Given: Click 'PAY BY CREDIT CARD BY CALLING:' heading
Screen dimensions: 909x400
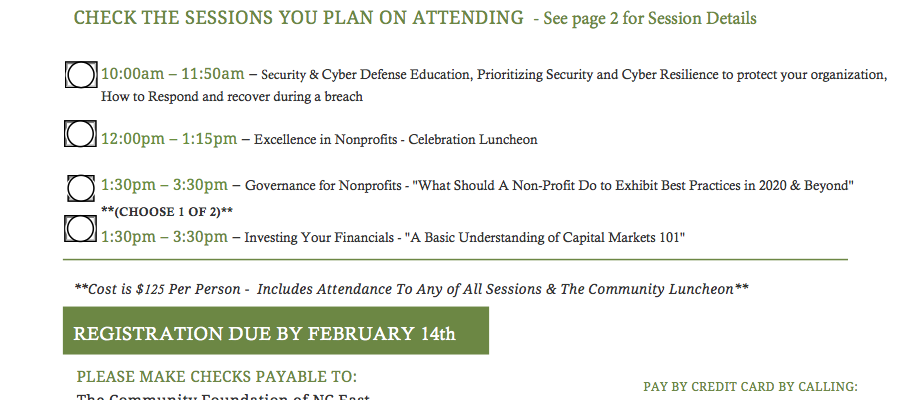Looking at the screenshot, I should click(x=750, y=386).
